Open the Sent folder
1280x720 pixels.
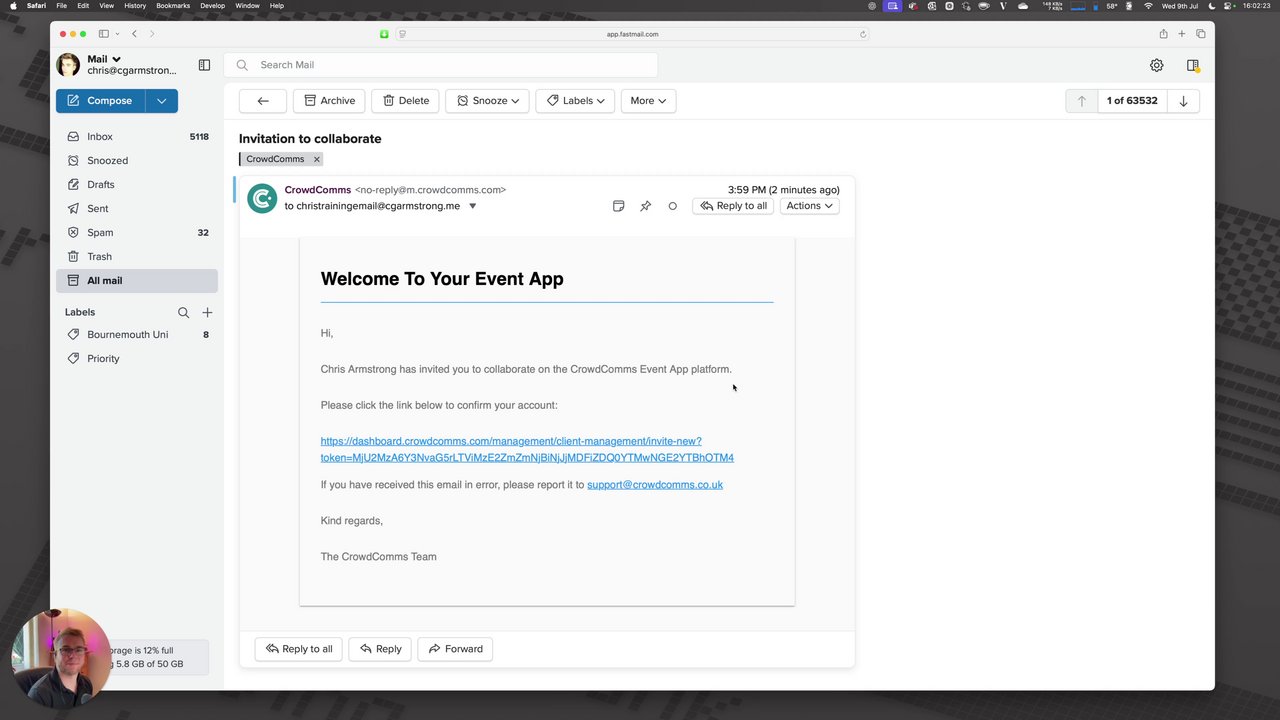pyautogui.click(x=137, y=209)
